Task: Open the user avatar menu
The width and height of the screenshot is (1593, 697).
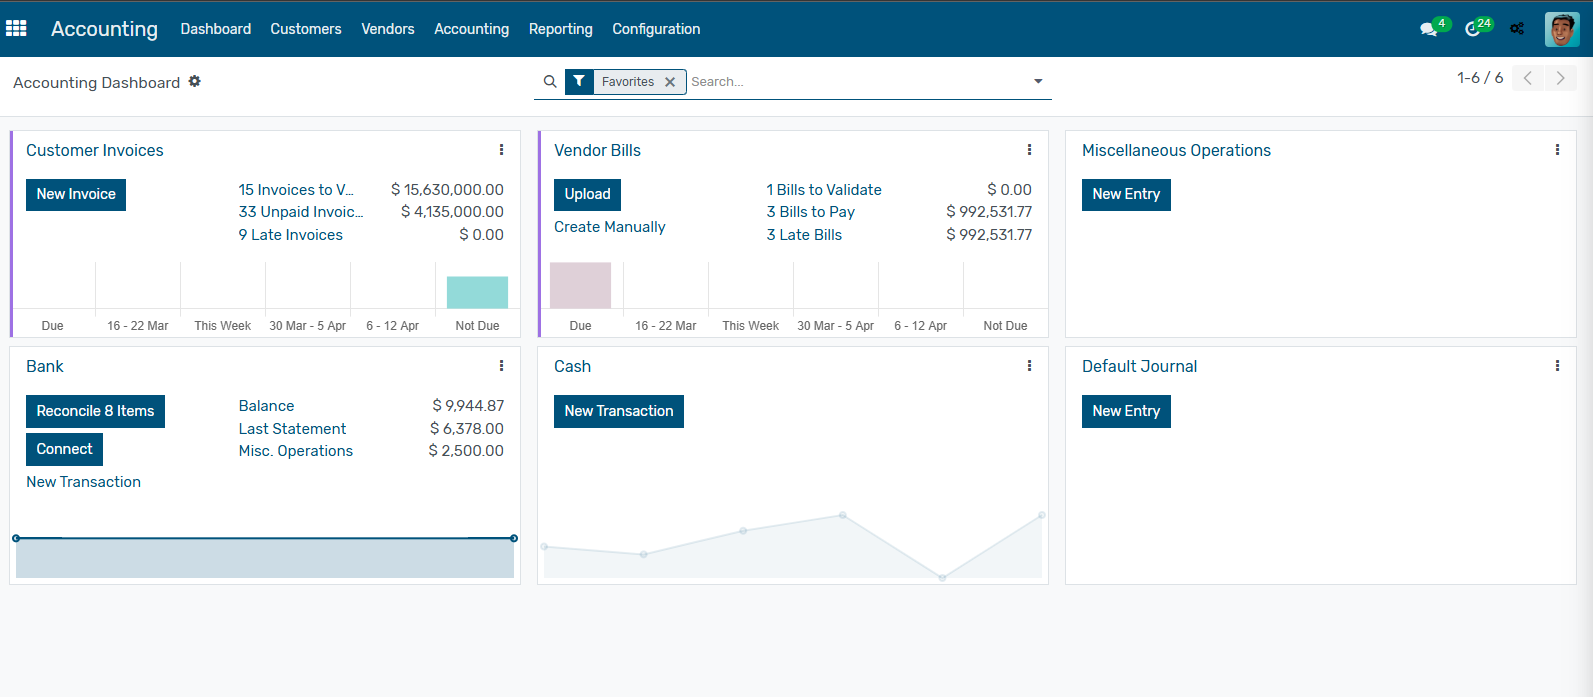Action: pos(1561,29)
